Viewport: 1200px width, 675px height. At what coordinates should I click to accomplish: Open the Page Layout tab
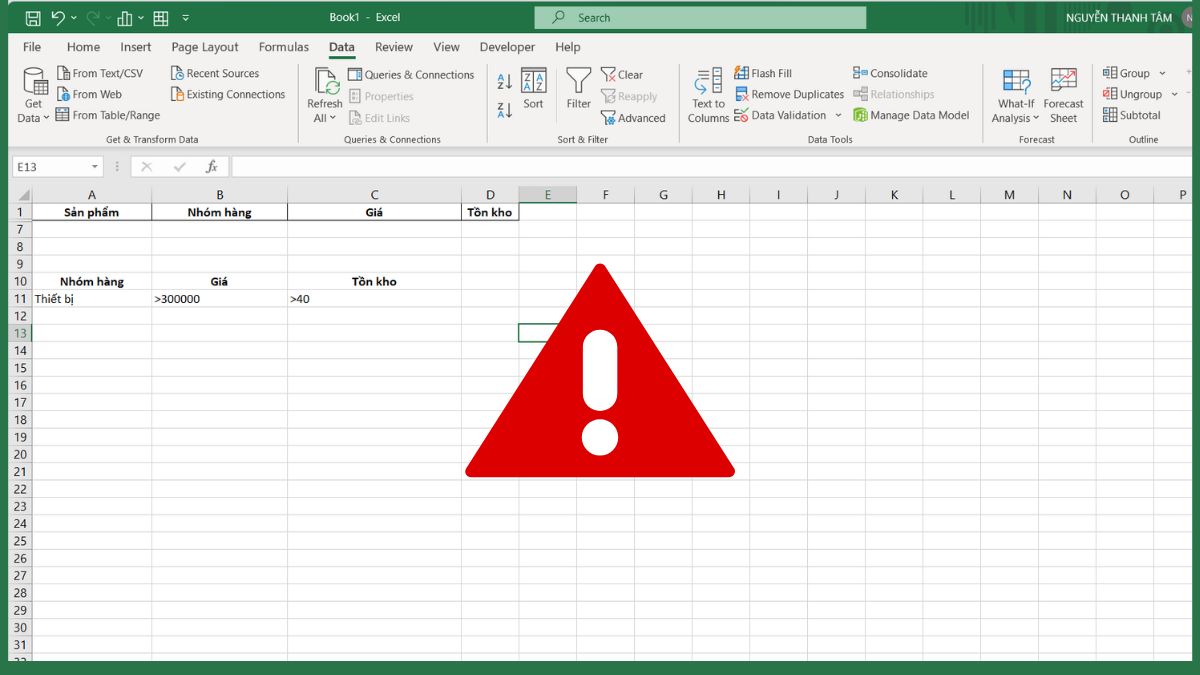click(x=205, y=47)
